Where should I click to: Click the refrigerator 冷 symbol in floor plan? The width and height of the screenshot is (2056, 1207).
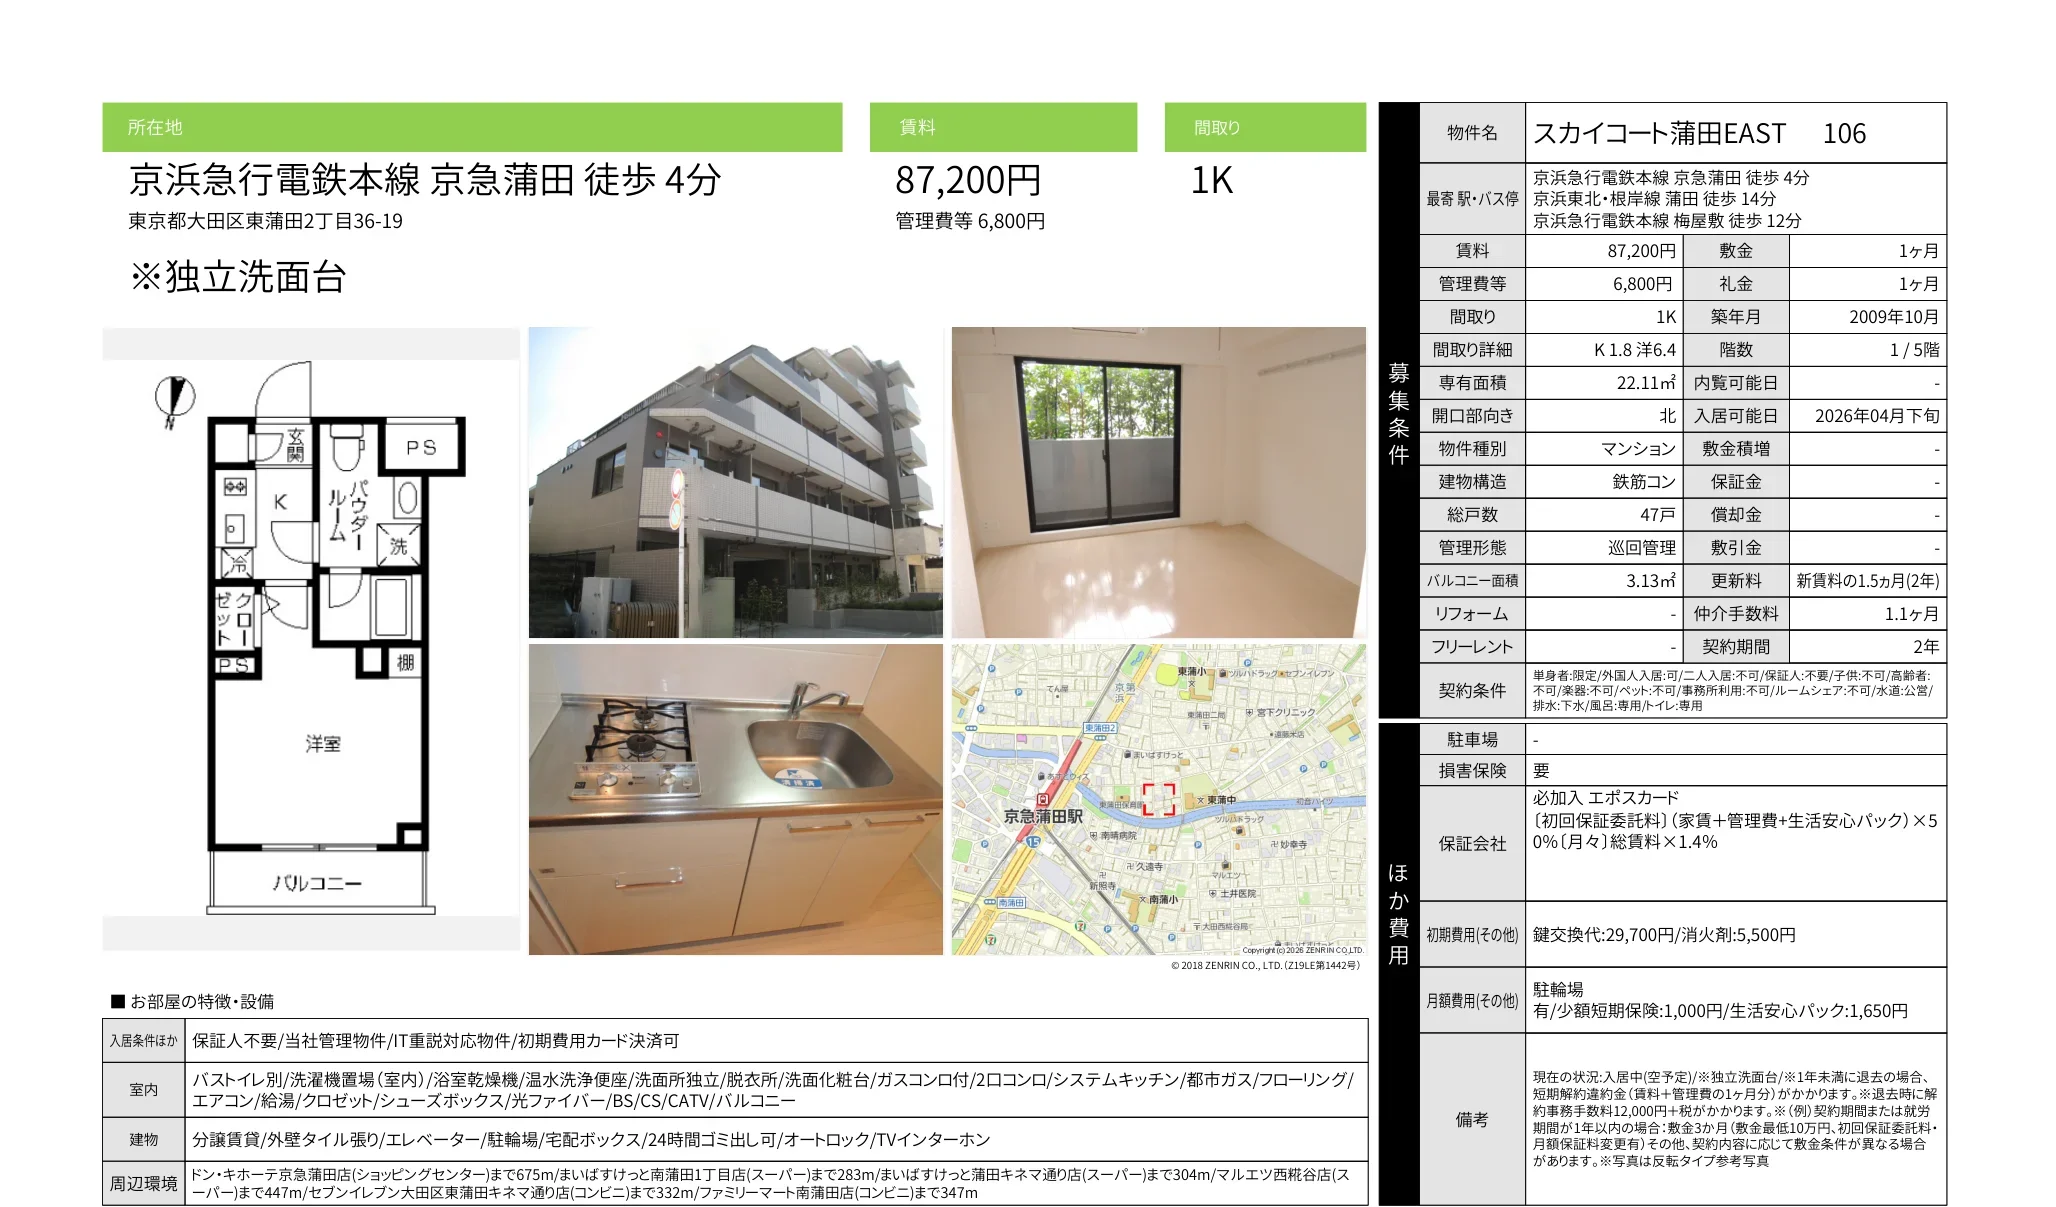(238, 563)
